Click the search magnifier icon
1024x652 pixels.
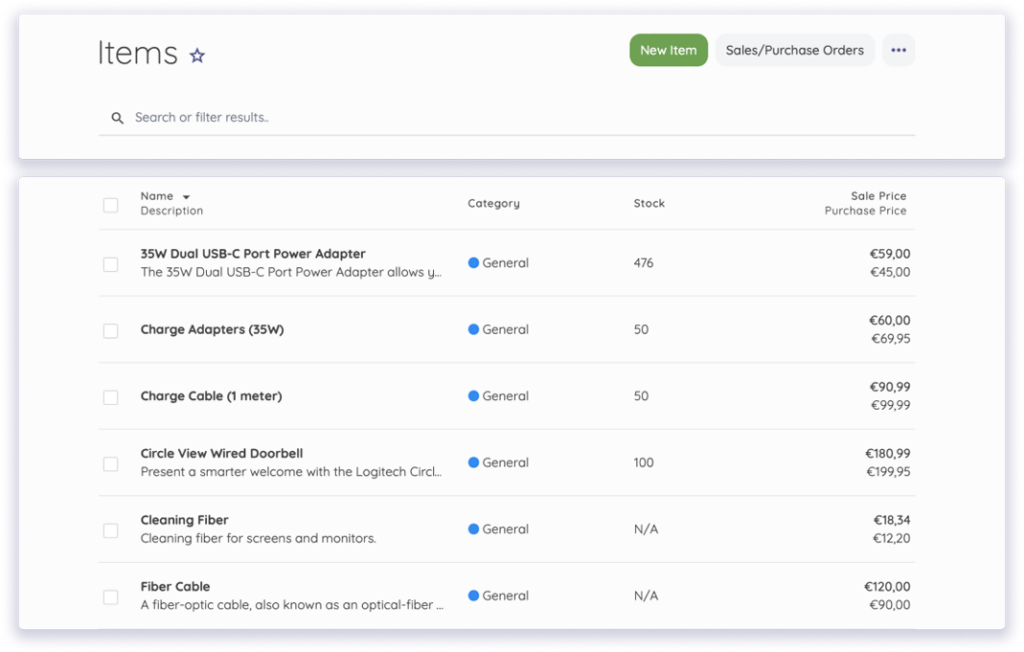point(117,117)
